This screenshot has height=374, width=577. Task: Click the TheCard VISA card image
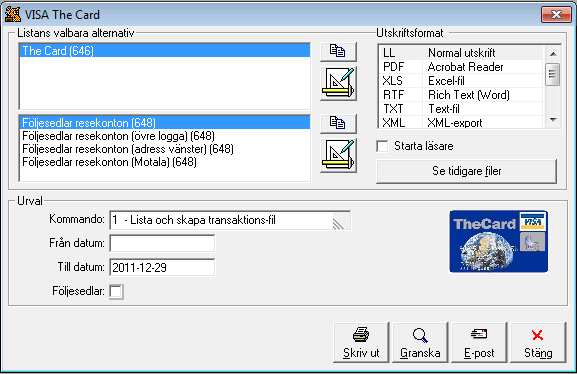(499, 241)
